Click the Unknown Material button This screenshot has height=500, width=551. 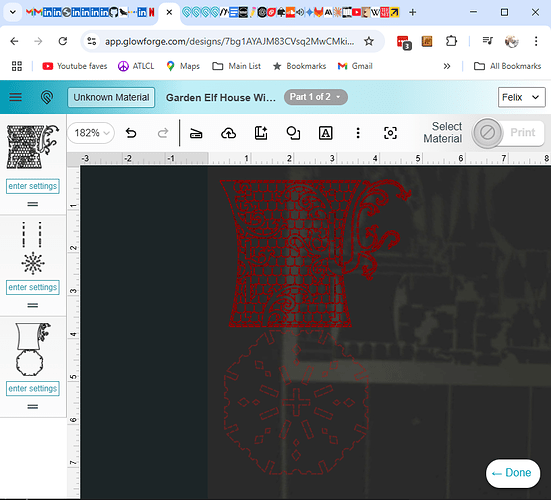[111, 97]
